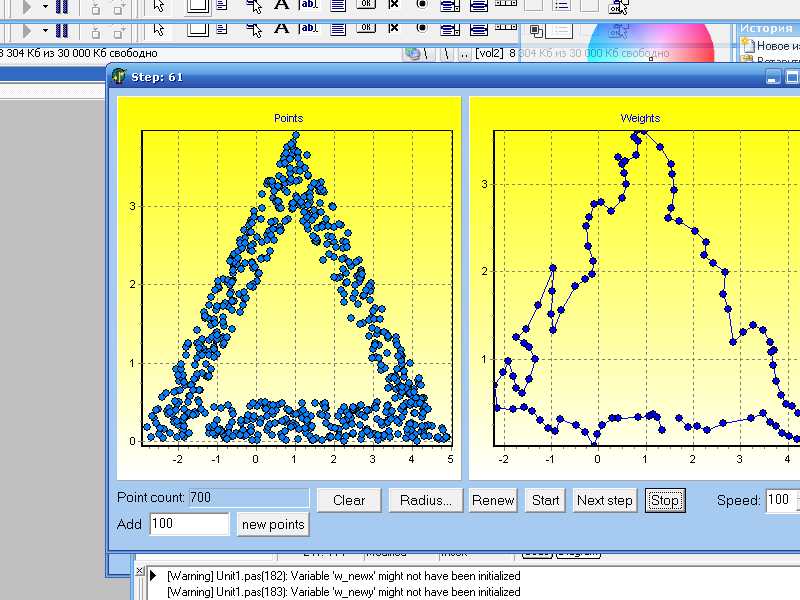
Task: Select the RadioButton component in palette
Action: [x=421, y=28]
